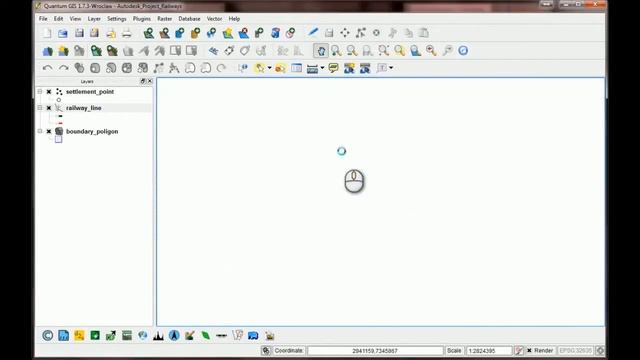Click the Undo arrow icon
The height and width of the screenshot is (360, 640).
pos(47,68)
